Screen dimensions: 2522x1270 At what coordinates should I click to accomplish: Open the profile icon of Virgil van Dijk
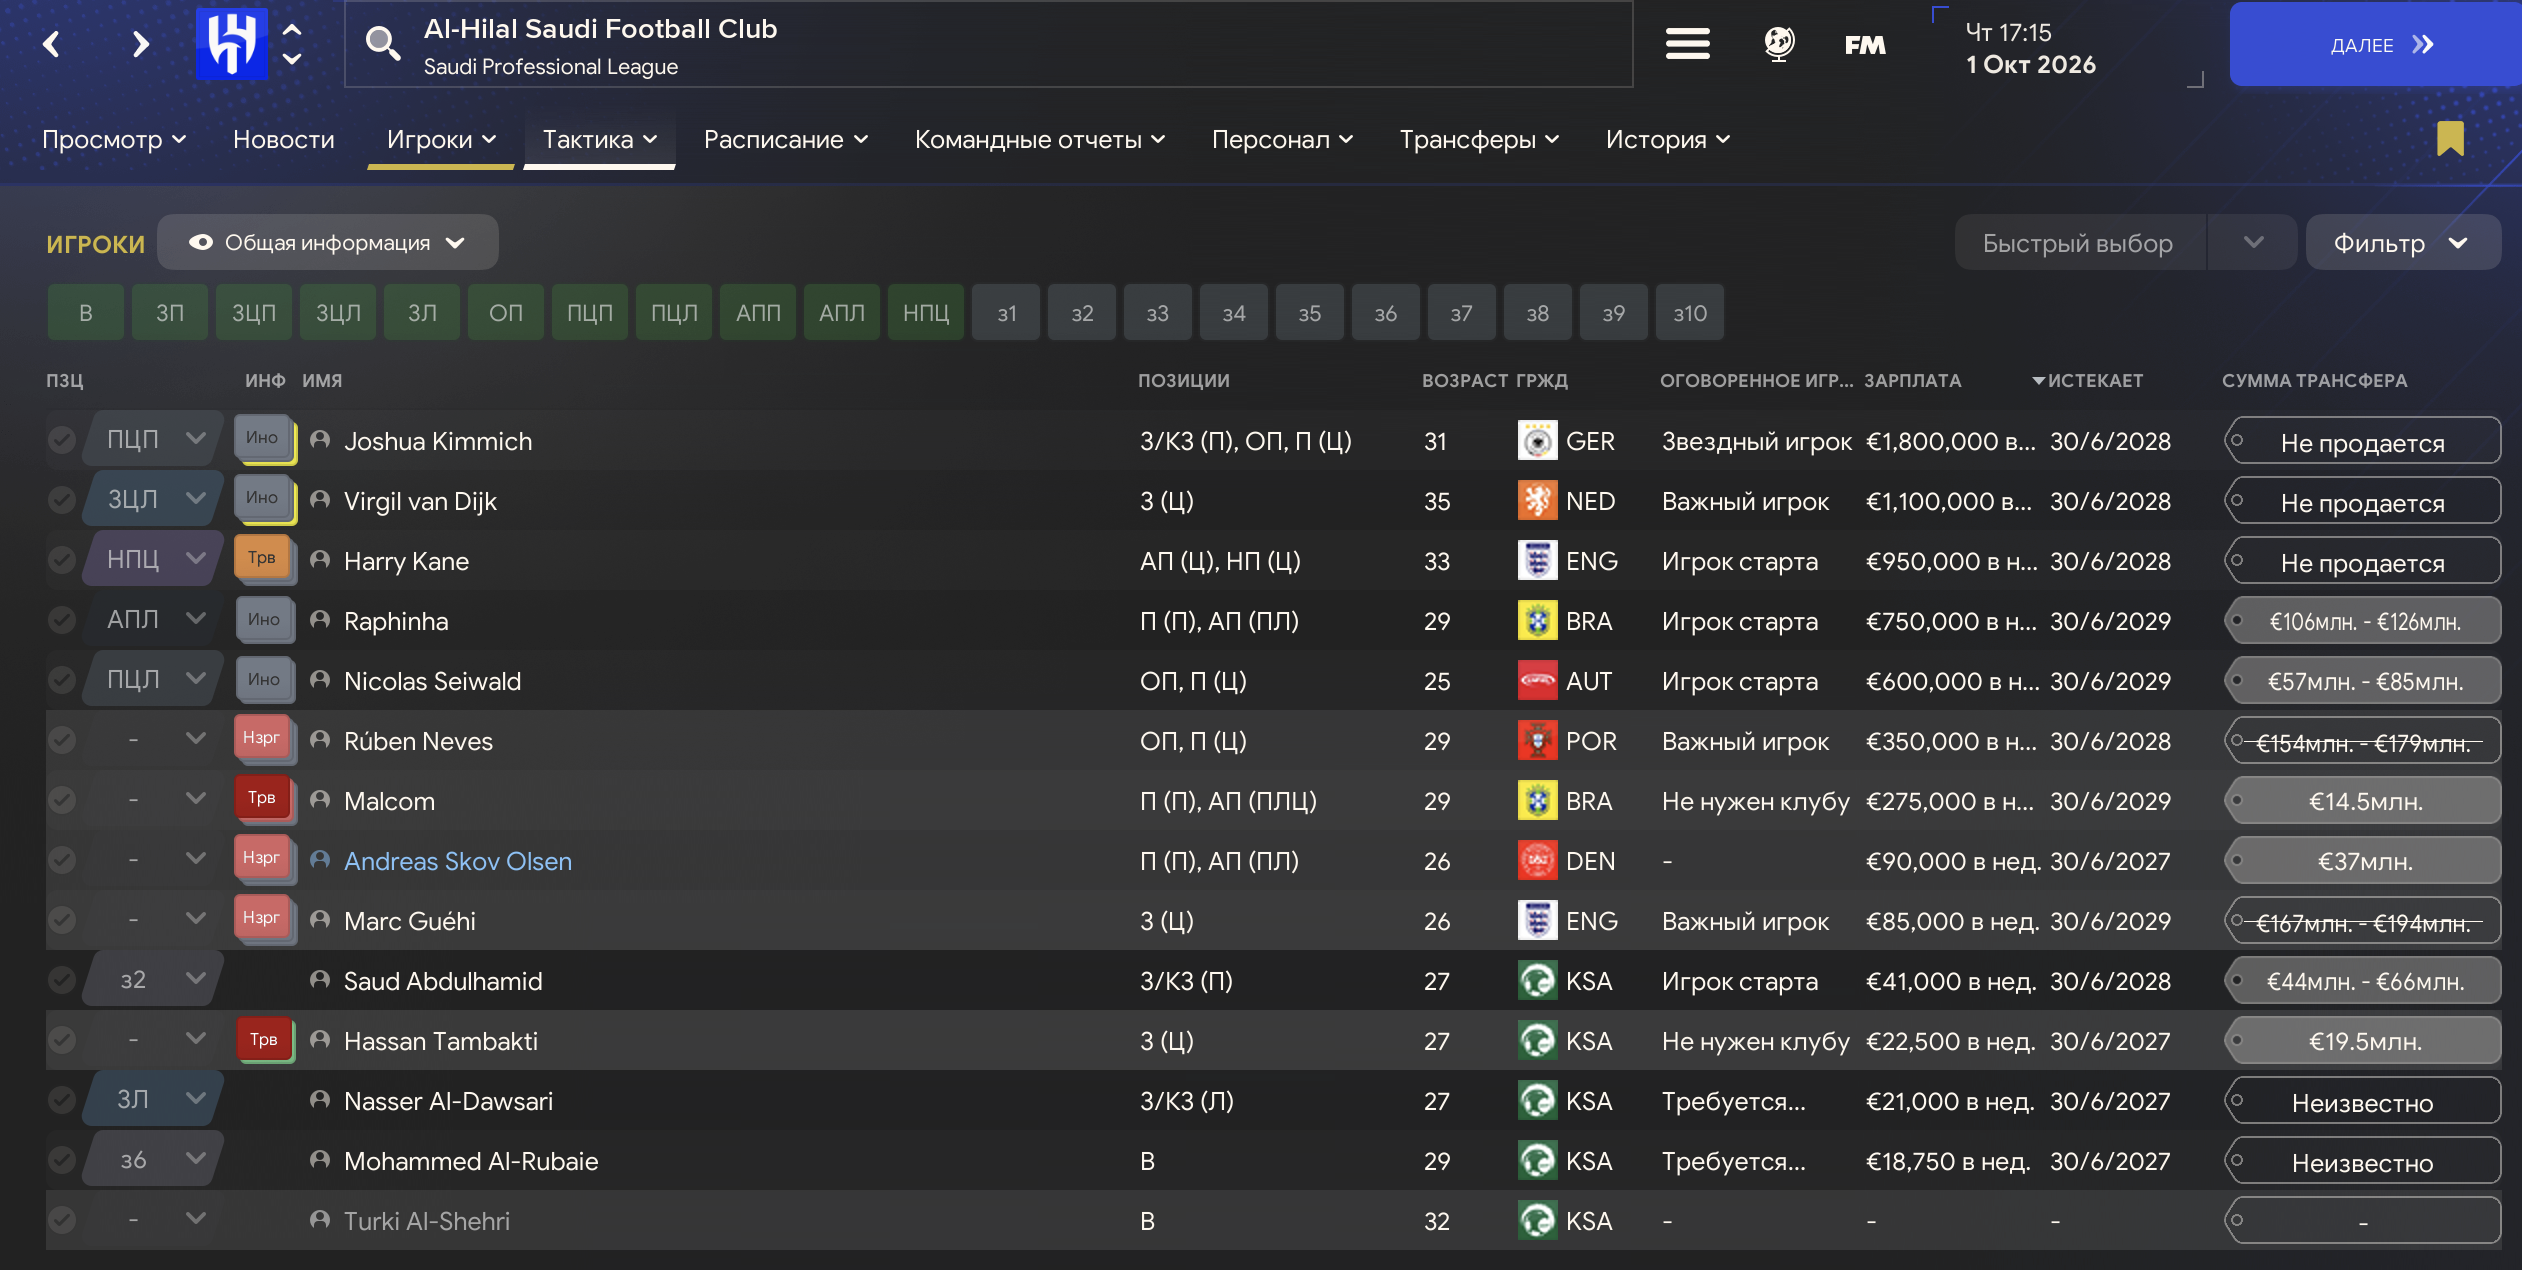(x=320, y=500)
